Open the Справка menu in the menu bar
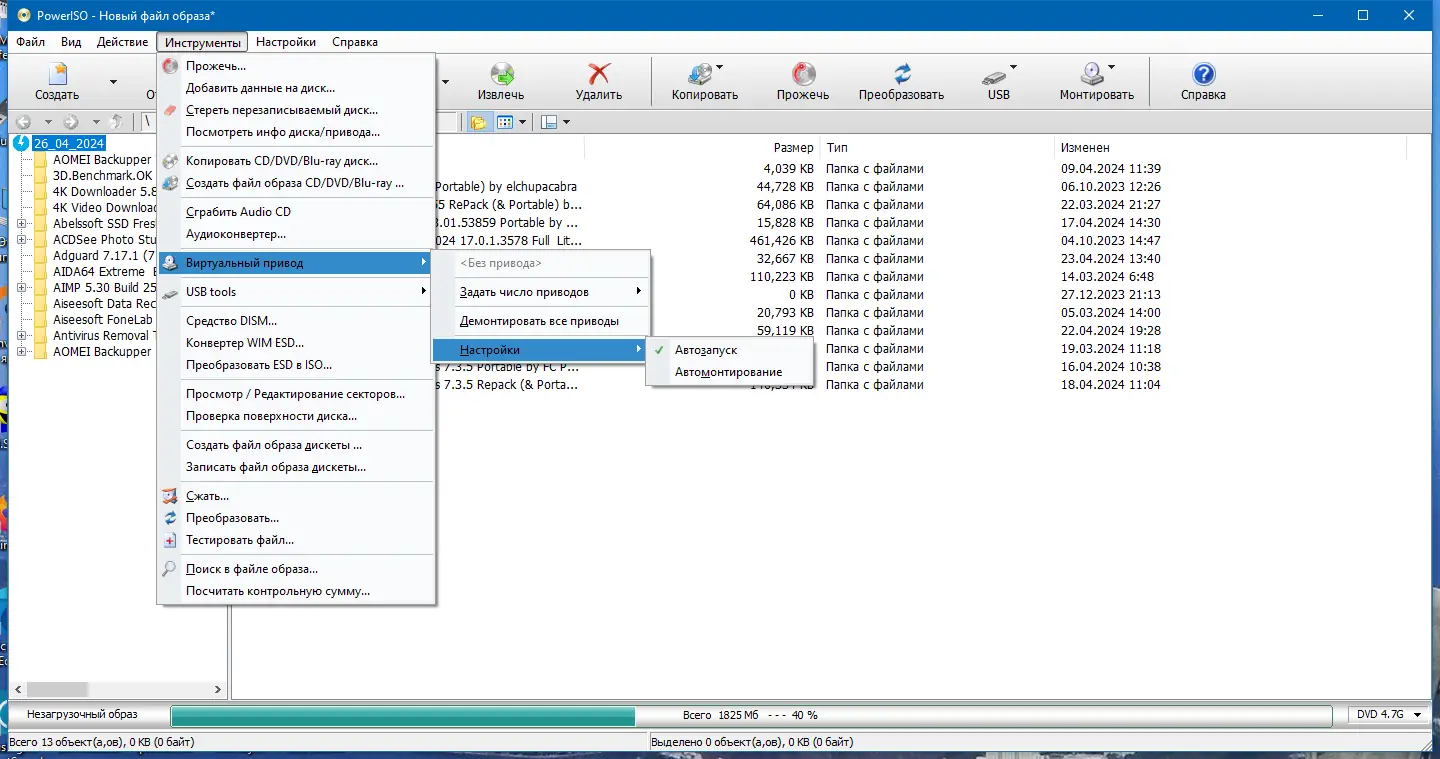 (x=355, y=42)
